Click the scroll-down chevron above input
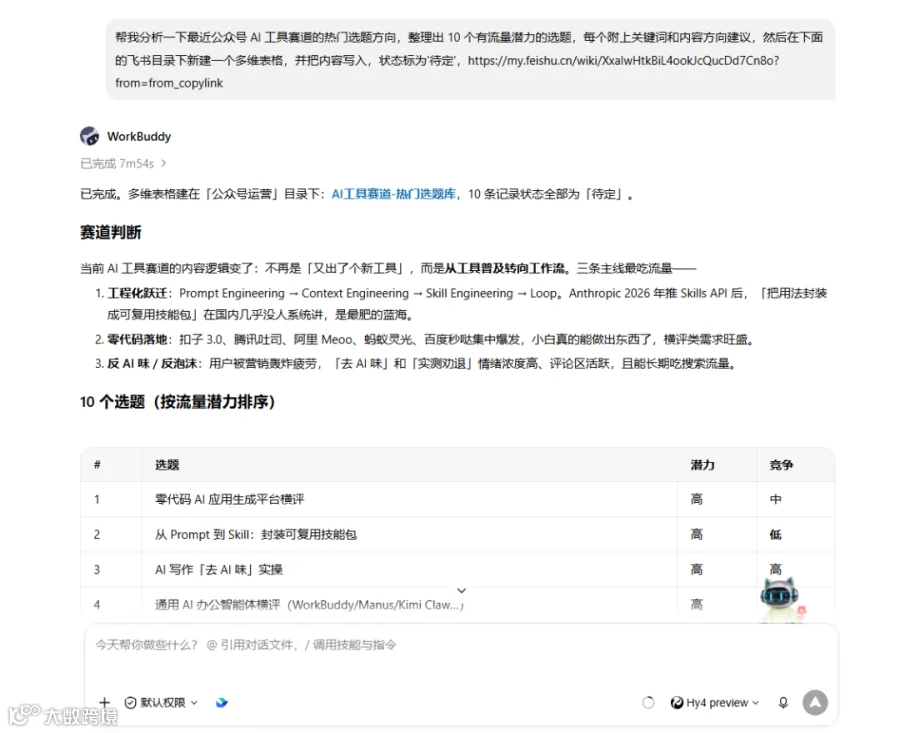Viewport: 900px width, 733px height. pos(461,590)
